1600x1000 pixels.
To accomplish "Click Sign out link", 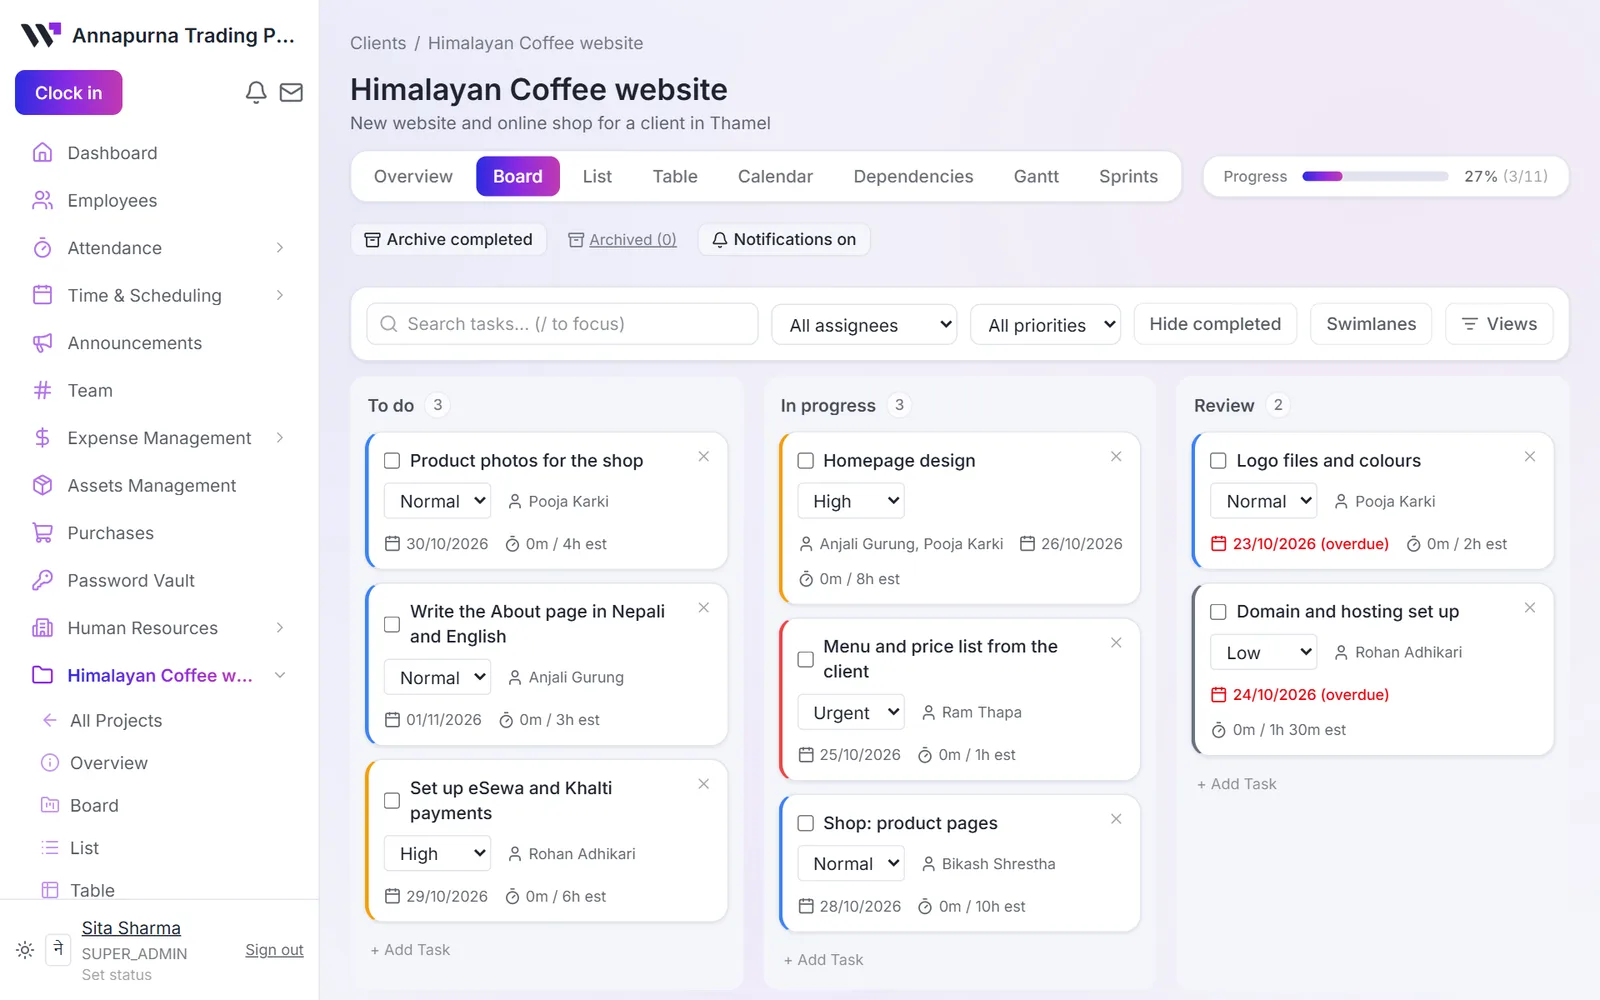I will [x=274, y=950].
